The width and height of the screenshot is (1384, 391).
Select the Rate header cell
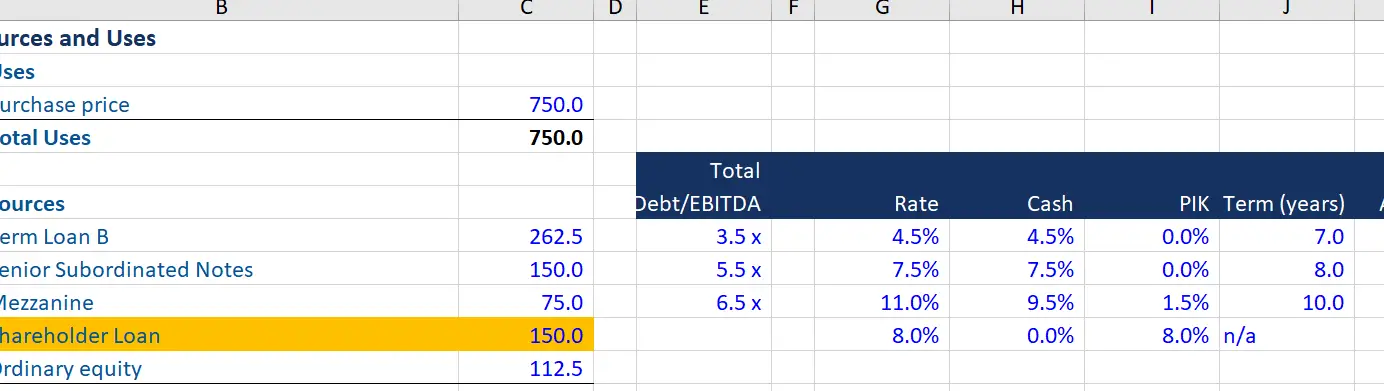[x=882, y=203]
